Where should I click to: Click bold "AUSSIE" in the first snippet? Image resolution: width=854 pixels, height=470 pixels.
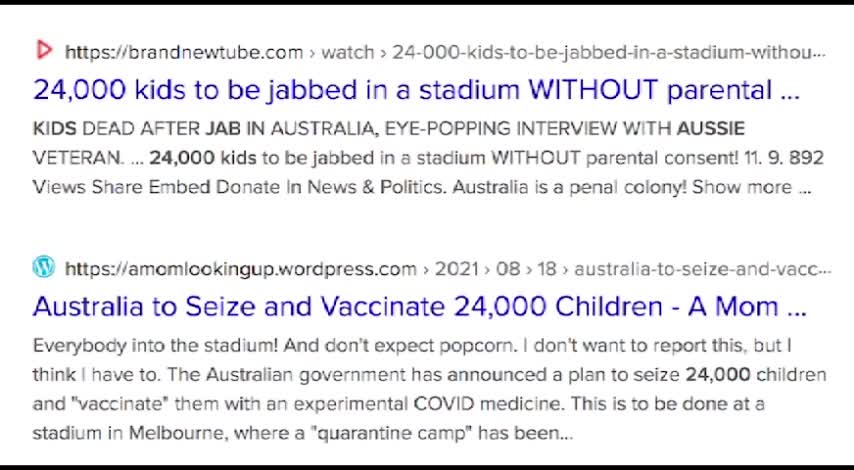coord(710,129)
